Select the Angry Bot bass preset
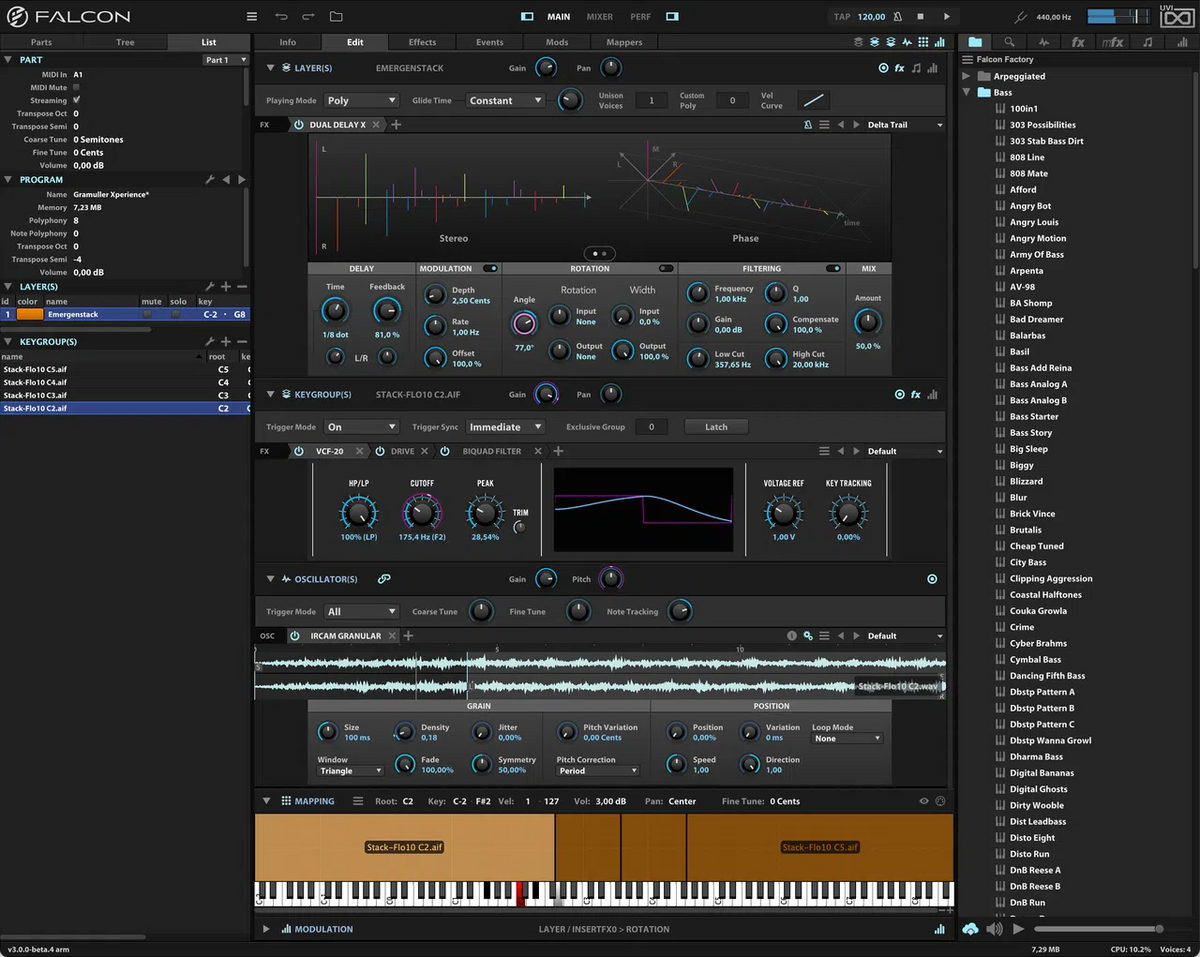 pyautogui.click(x=1030, y=206)
